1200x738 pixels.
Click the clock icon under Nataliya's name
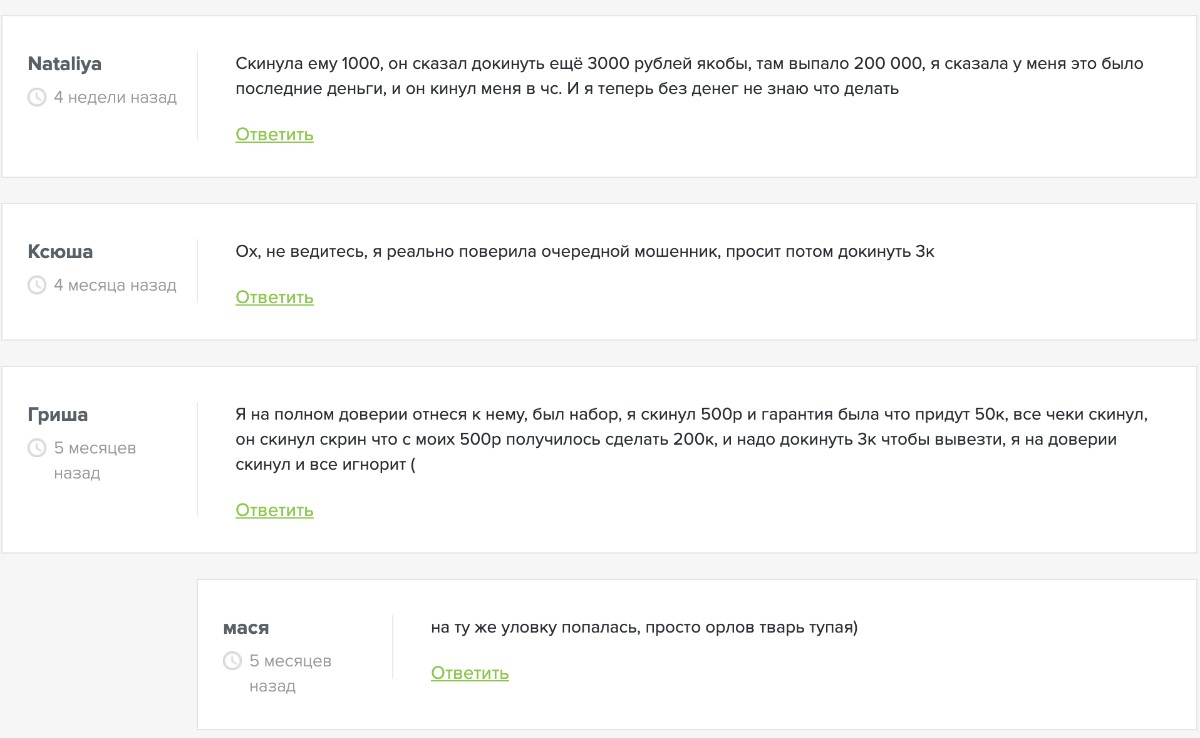pos(37,98)
